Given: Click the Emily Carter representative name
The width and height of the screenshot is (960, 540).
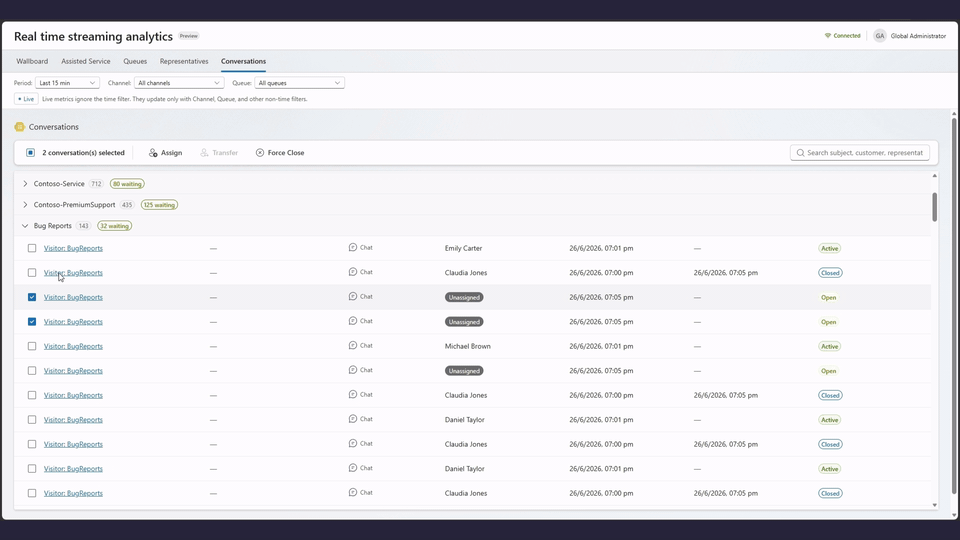Looking at the screenshot, I should (x=463, y=248).
